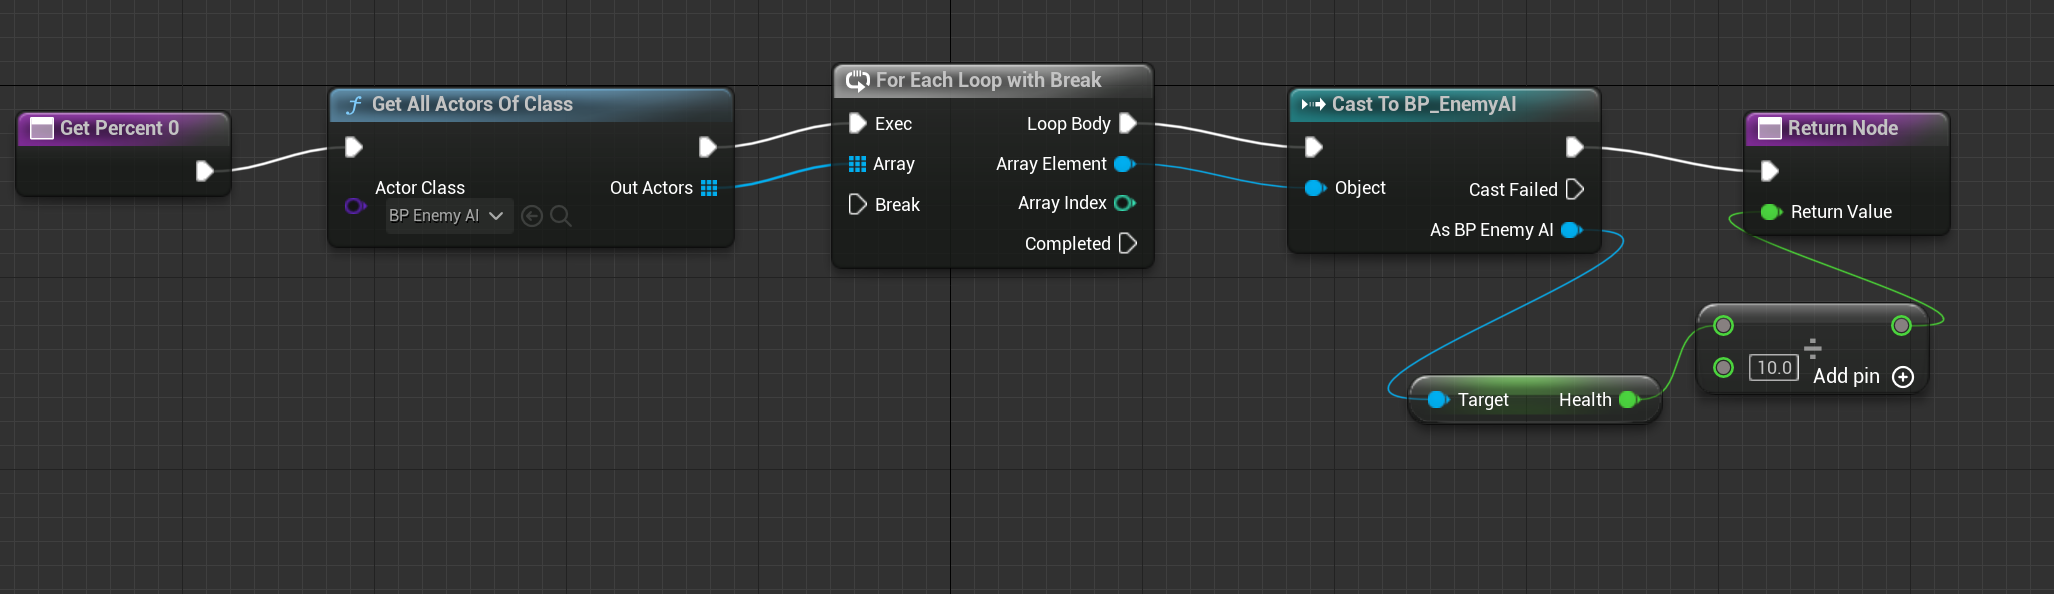
Task: Click the Object input pin on cast node
Action: point(1315,188)
